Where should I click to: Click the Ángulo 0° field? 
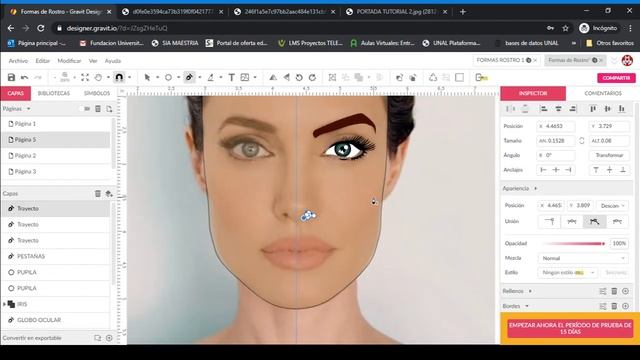[x=556, y=156]
